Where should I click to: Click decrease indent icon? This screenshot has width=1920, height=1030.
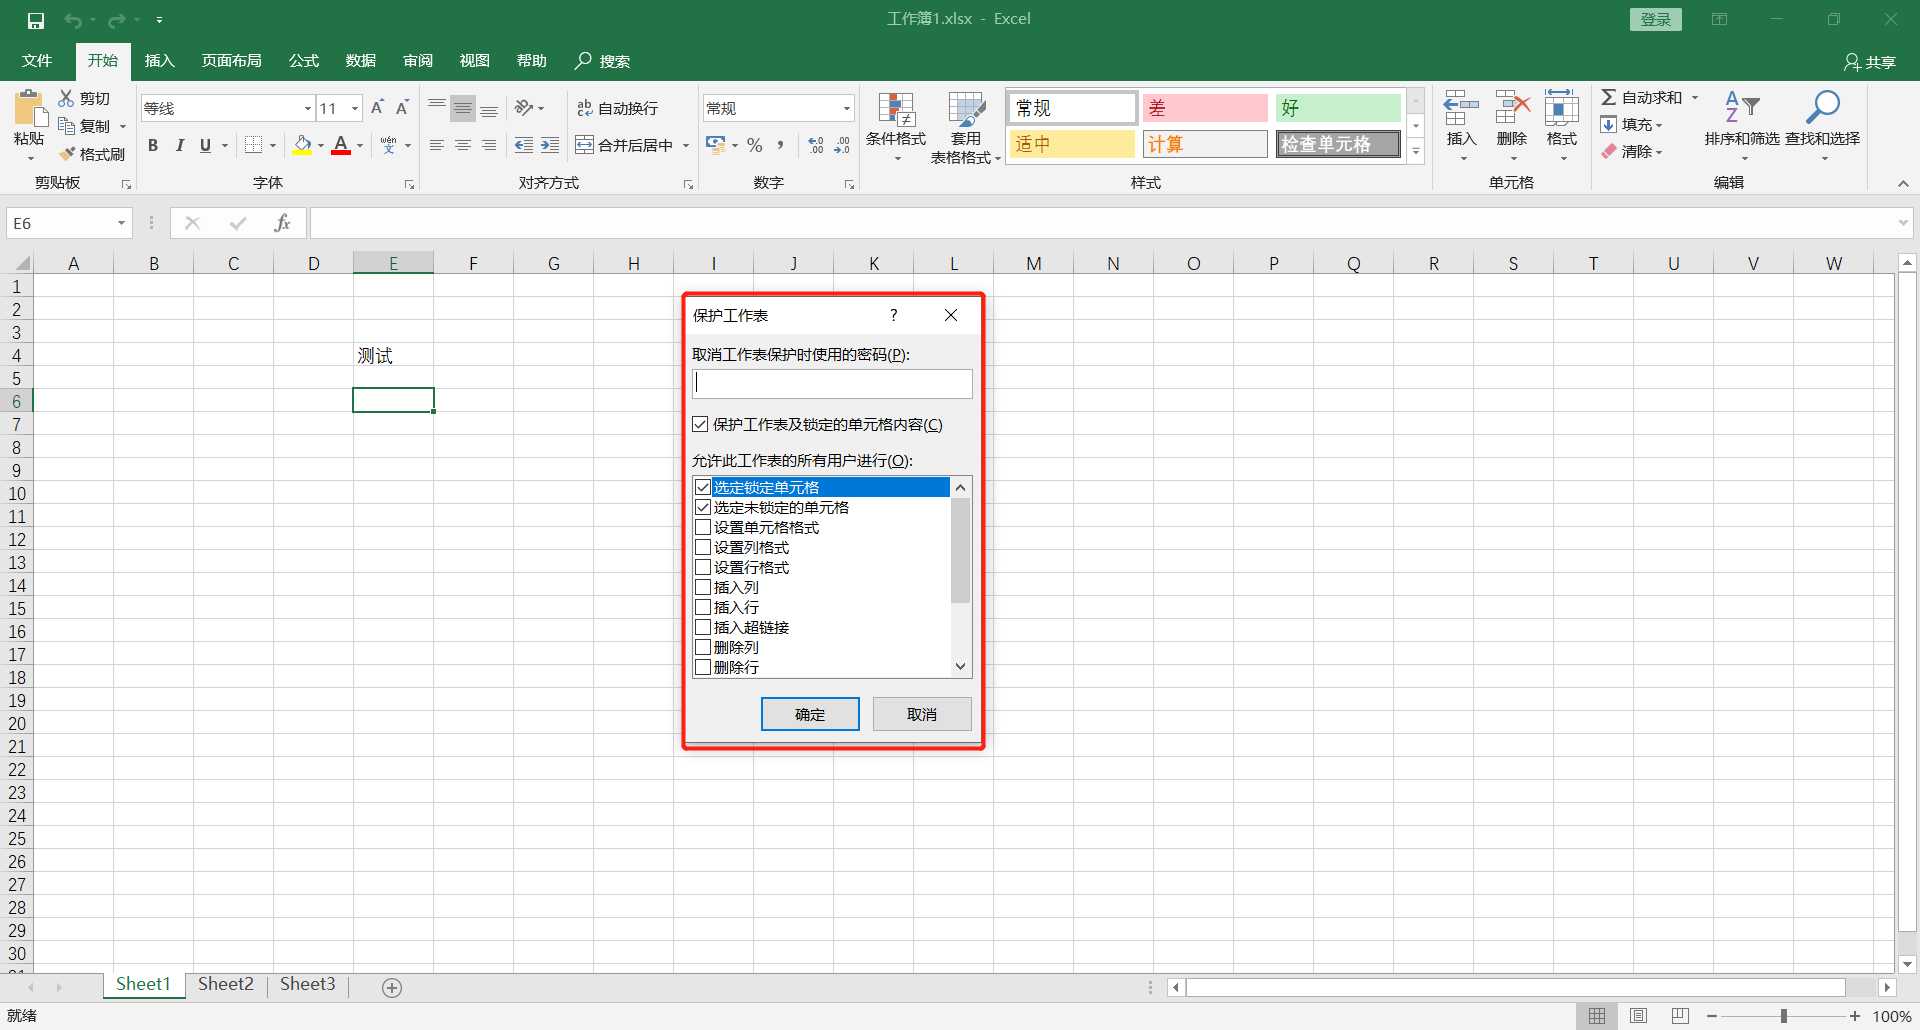tap(523, 145)
